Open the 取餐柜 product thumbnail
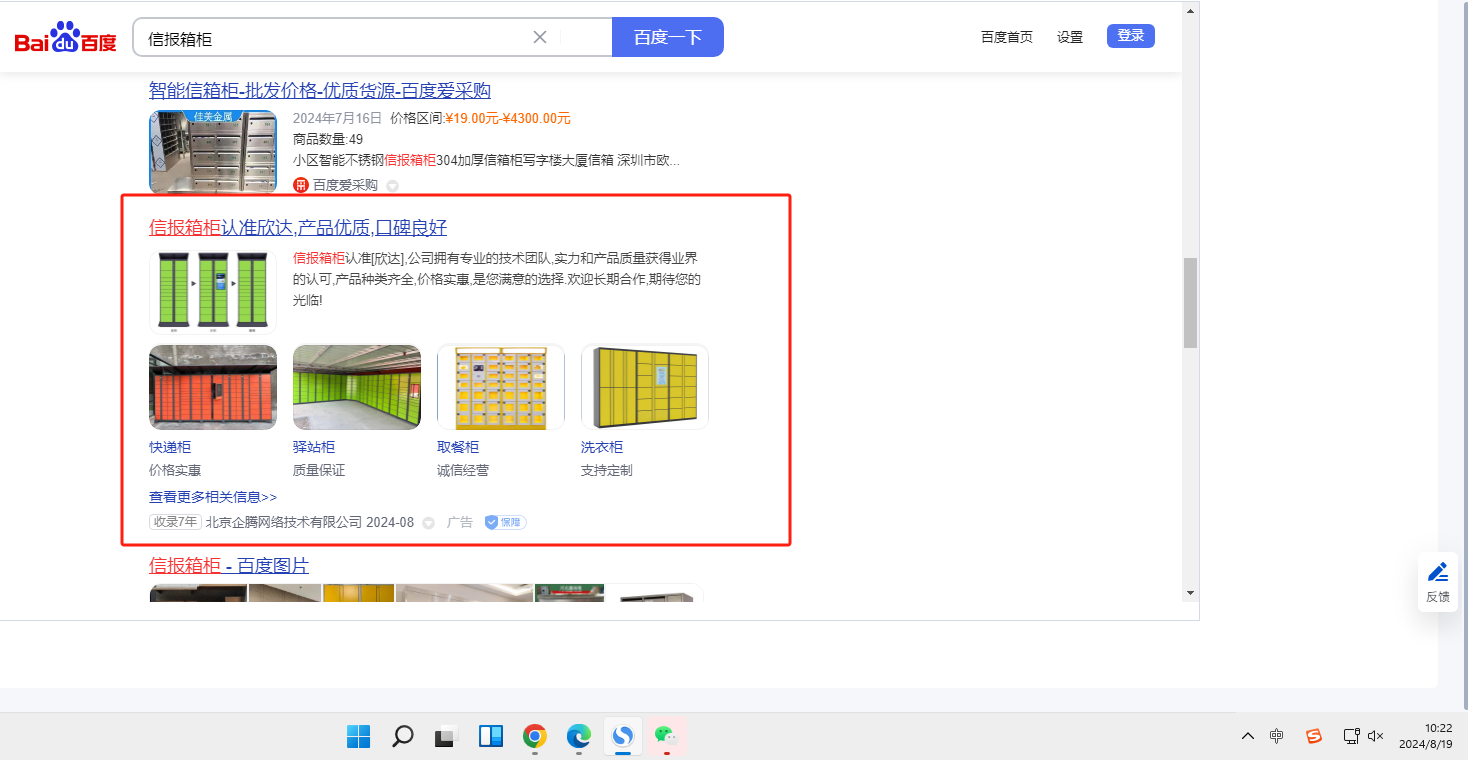The height and width of the screenshot is (760, 1468). 500,387
